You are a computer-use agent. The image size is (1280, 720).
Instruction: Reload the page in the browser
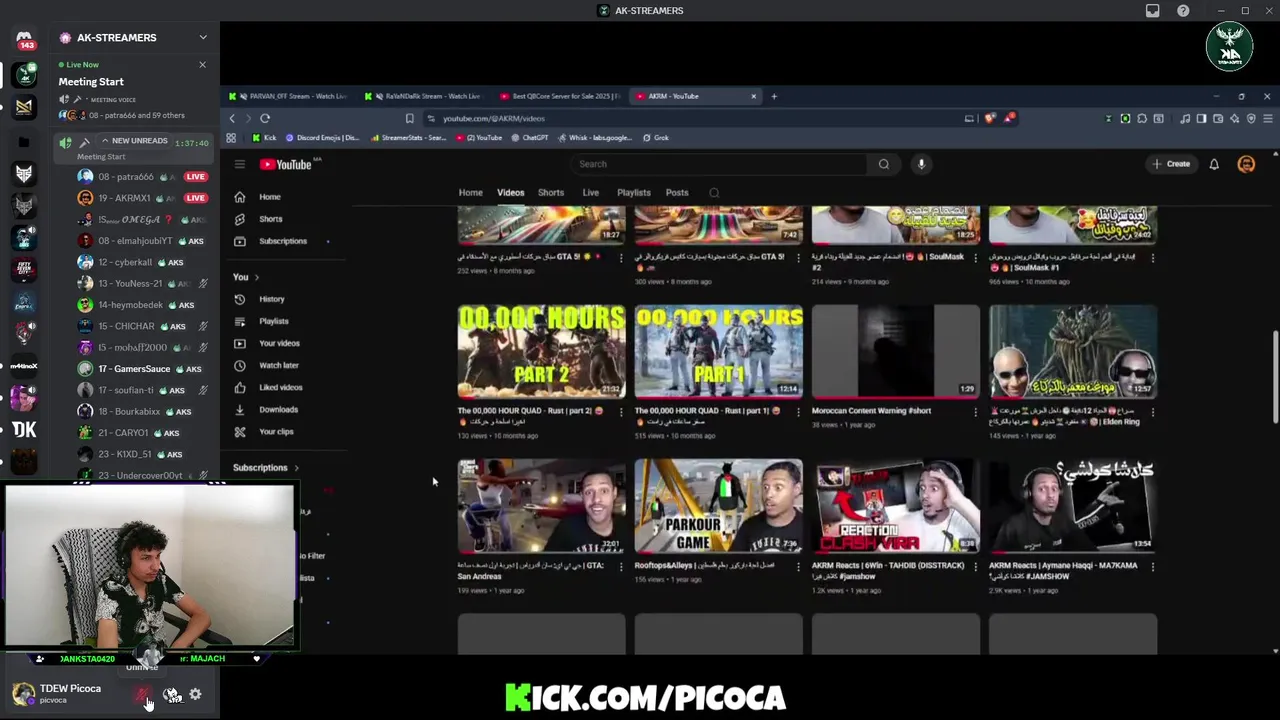pyautogui.click(x=265, y=118)
